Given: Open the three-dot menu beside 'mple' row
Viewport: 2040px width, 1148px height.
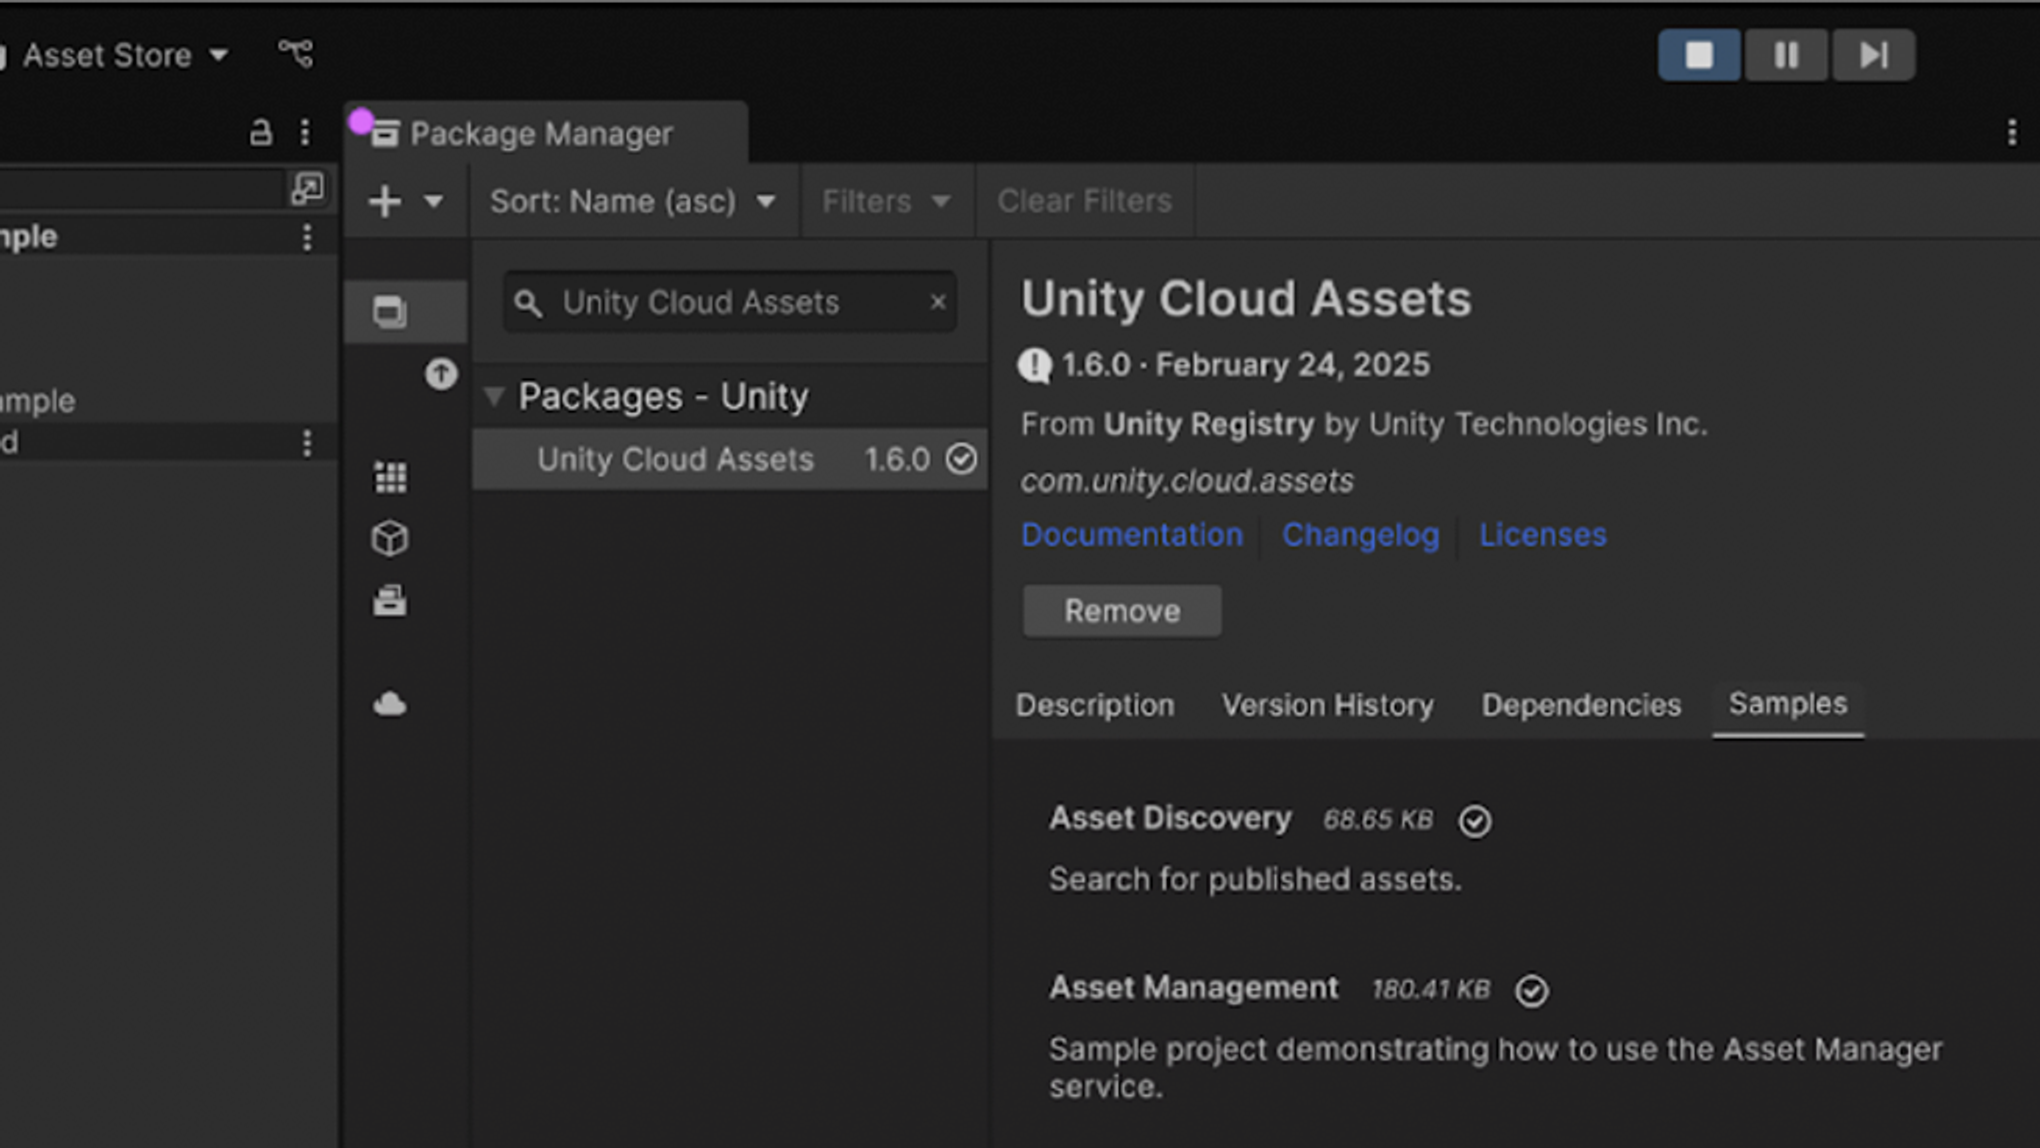Looking at the screenshot, I should coord(307,237).
